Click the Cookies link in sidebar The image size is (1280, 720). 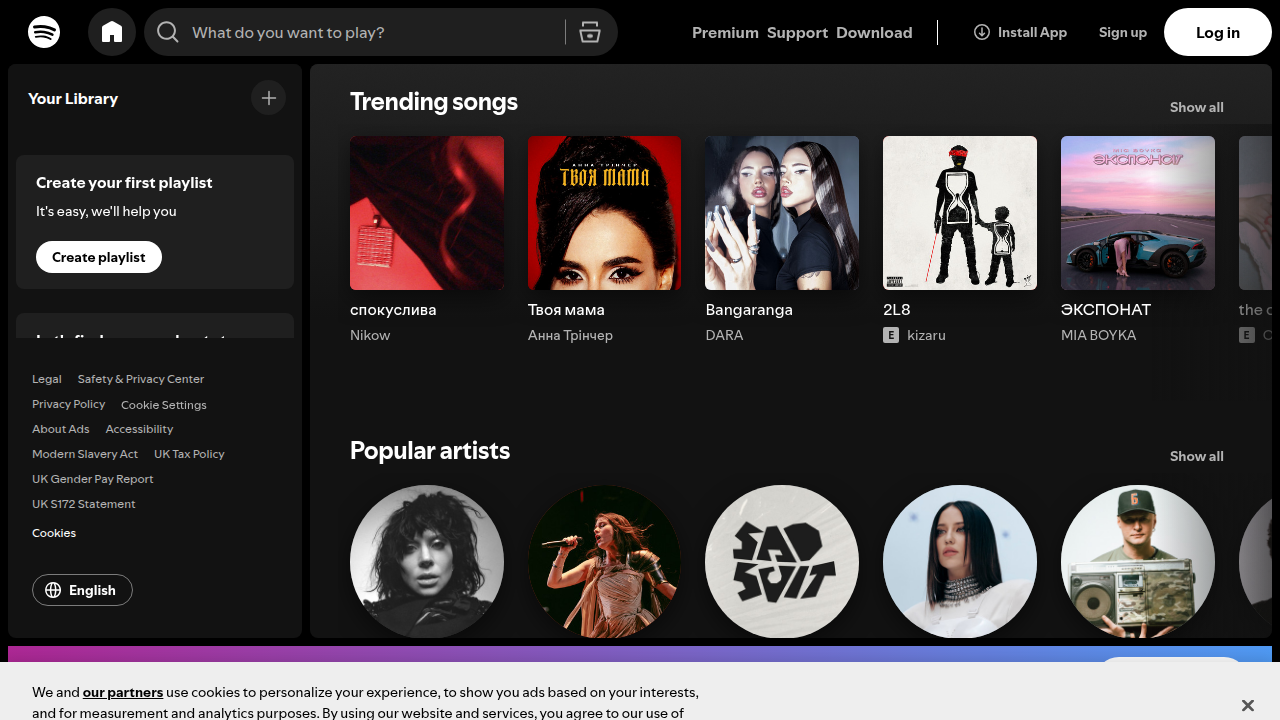pyautogui.click(x=54, y=533)
